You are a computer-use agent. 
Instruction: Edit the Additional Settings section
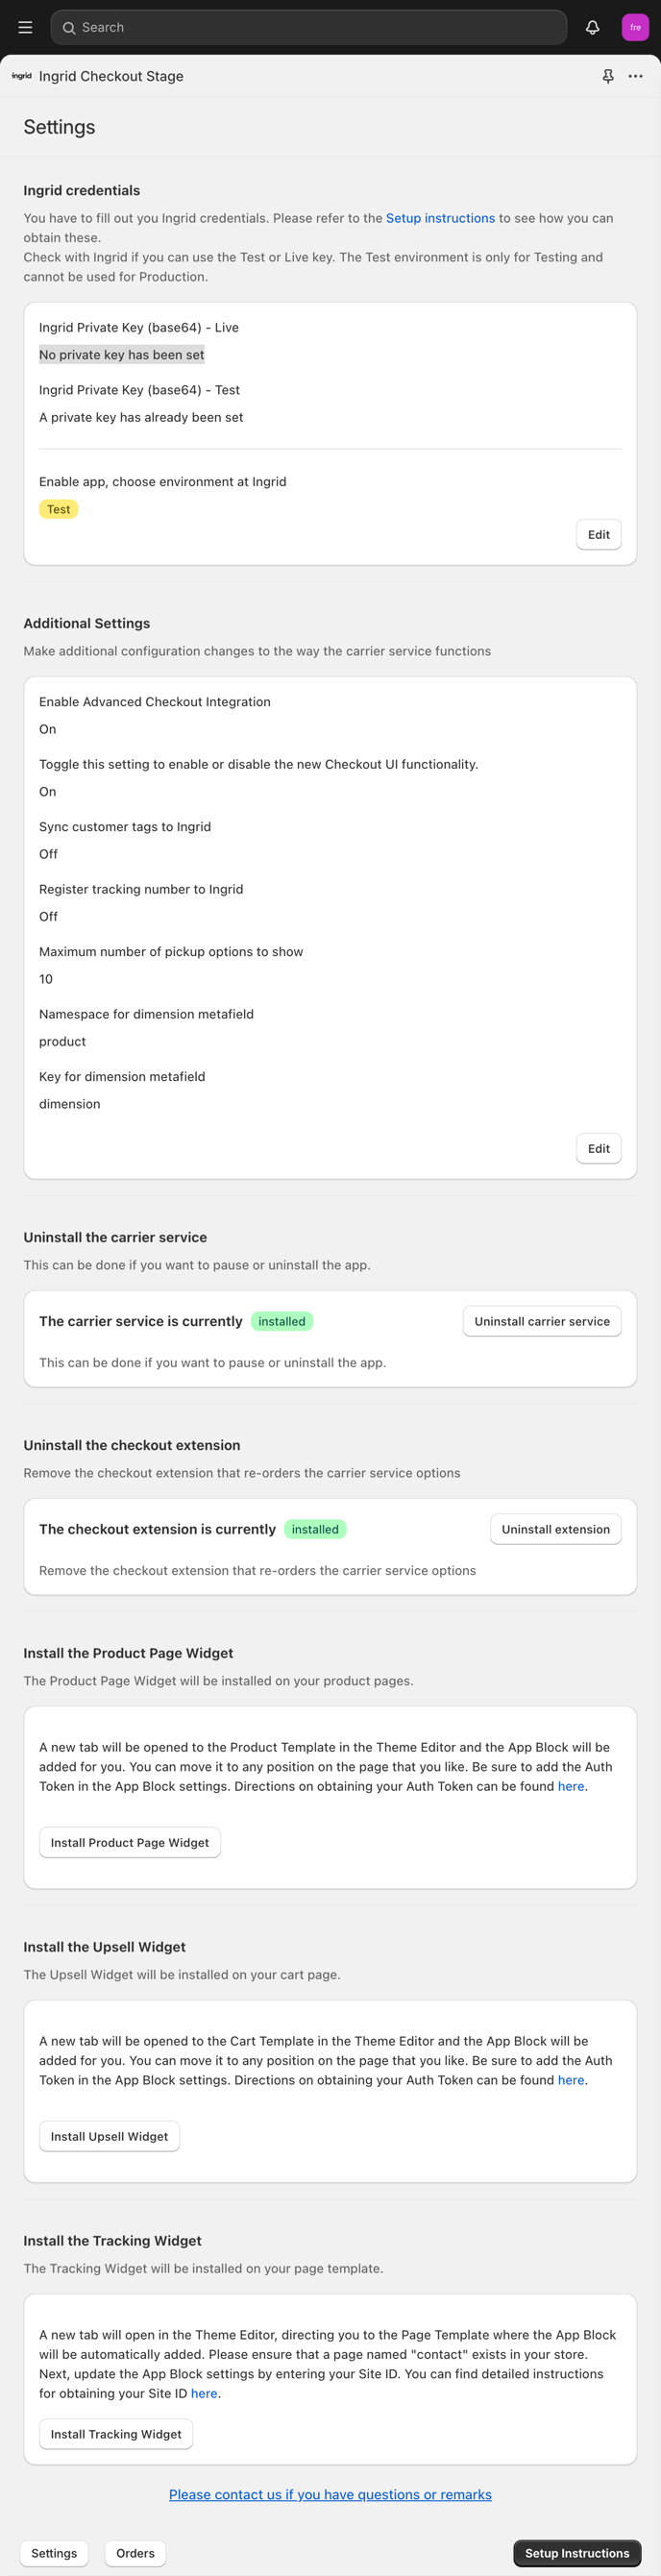[x=598, y=1148]
